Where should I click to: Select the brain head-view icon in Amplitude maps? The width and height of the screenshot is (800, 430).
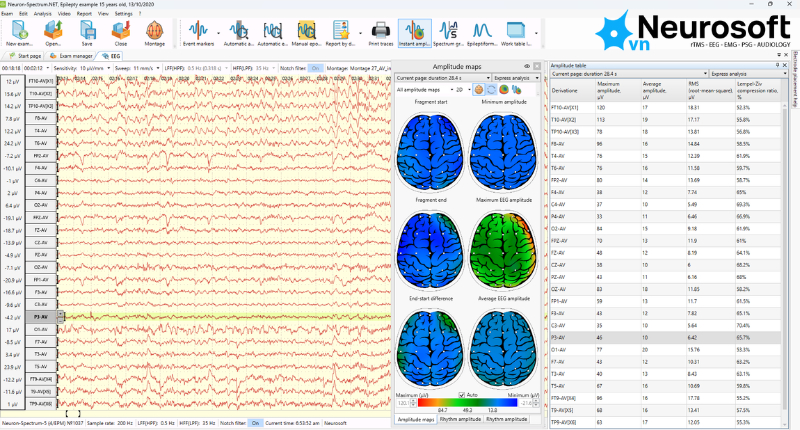pyautogui.click(x=479, y=90)
